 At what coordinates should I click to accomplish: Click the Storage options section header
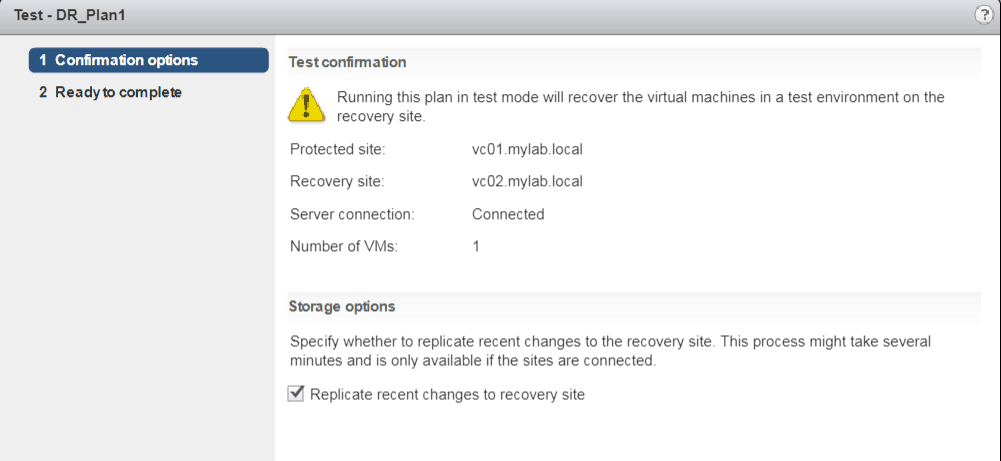coord(342,306)
